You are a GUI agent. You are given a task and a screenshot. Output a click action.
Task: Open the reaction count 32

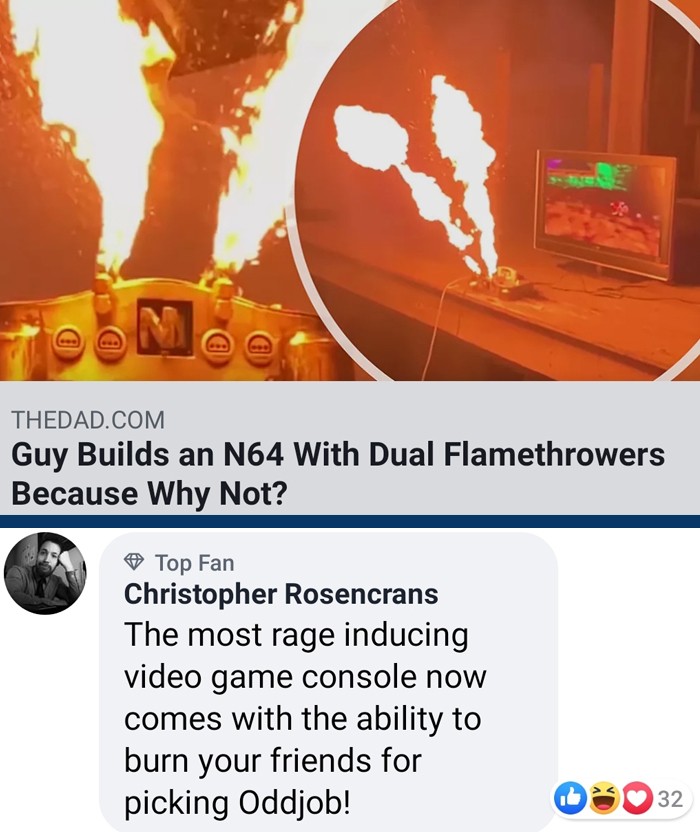pyautogui.click(x=670, y=799)
